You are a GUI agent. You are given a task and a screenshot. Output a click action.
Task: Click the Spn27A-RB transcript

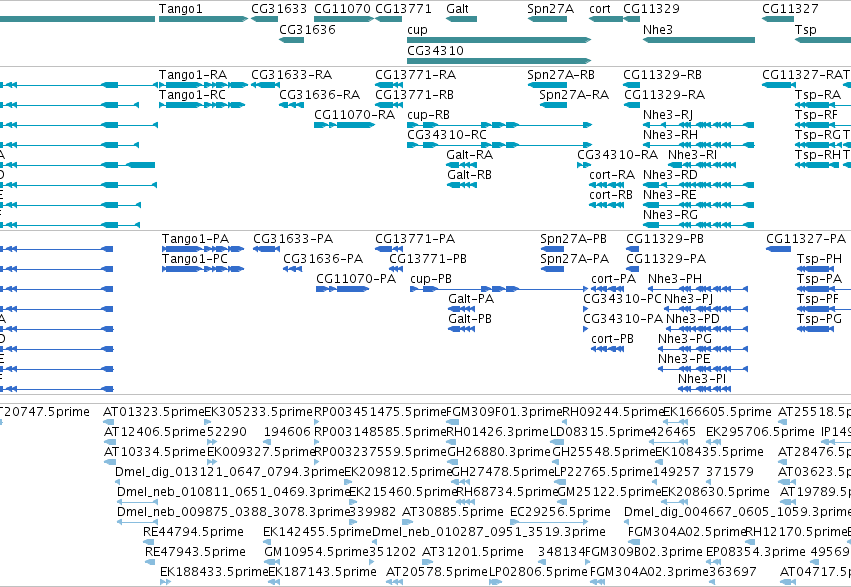pos(547,85)
